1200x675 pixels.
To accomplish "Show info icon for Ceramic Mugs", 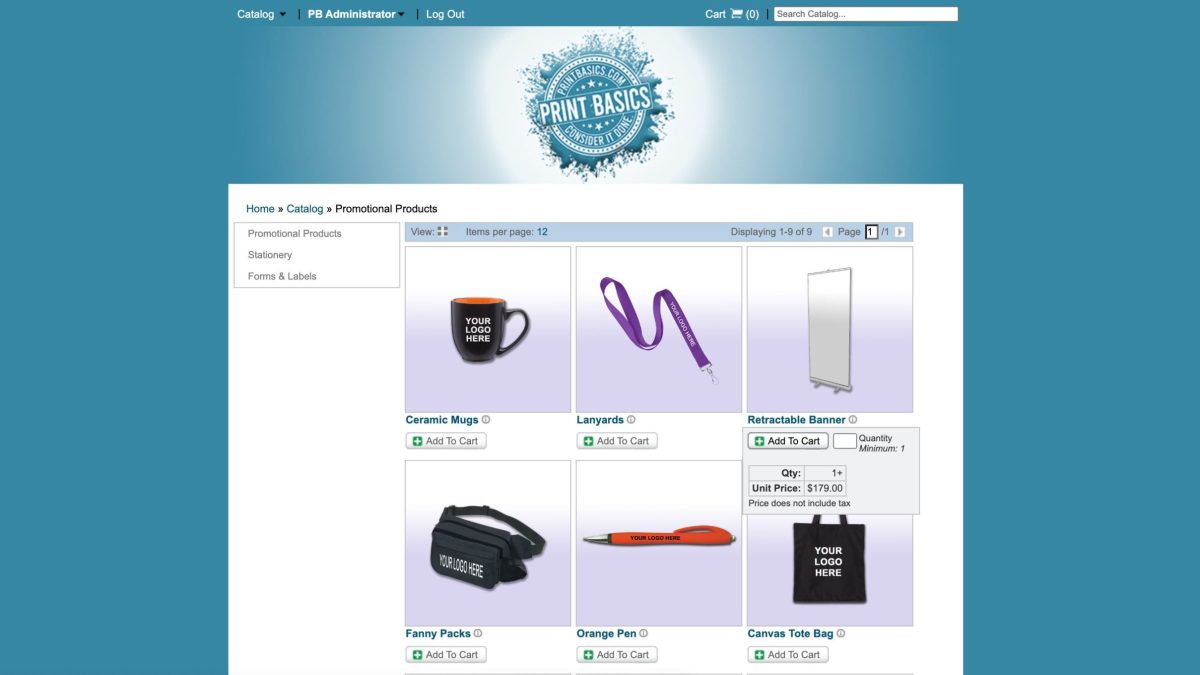I will [x=486, y=420].
